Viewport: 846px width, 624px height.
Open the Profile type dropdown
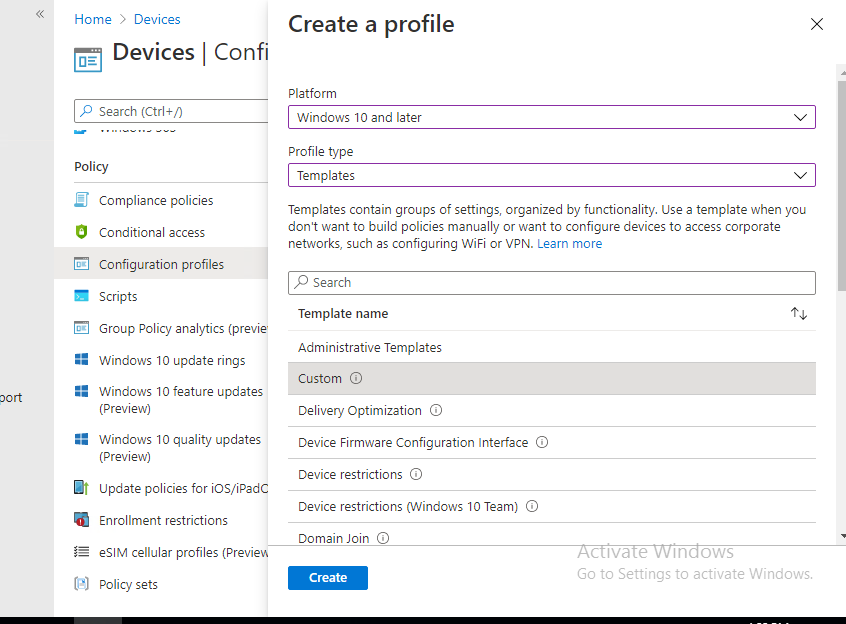coord(800,175)
